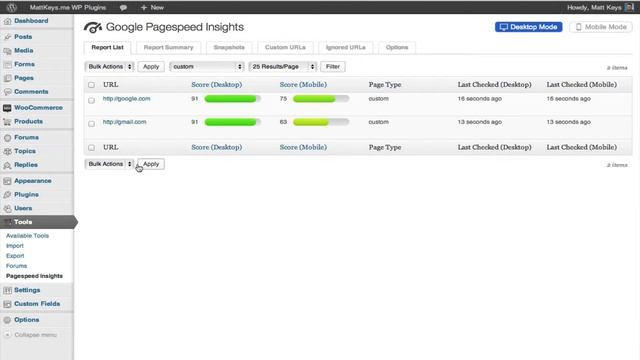Click the Plugins sidebar icon
Image resolution: width=640 pixels, height=360 pixels.
point(7,195)
